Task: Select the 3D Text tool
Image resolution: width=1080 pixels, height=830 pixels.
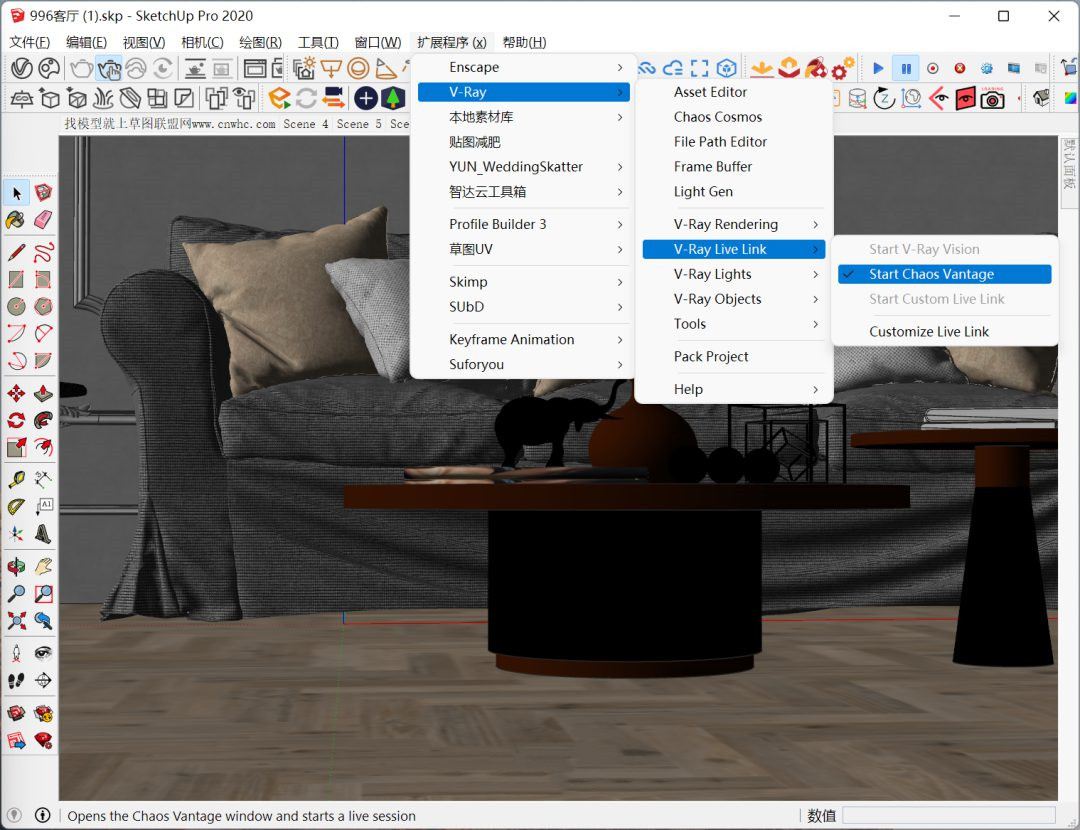Action: tap(43, 534)
